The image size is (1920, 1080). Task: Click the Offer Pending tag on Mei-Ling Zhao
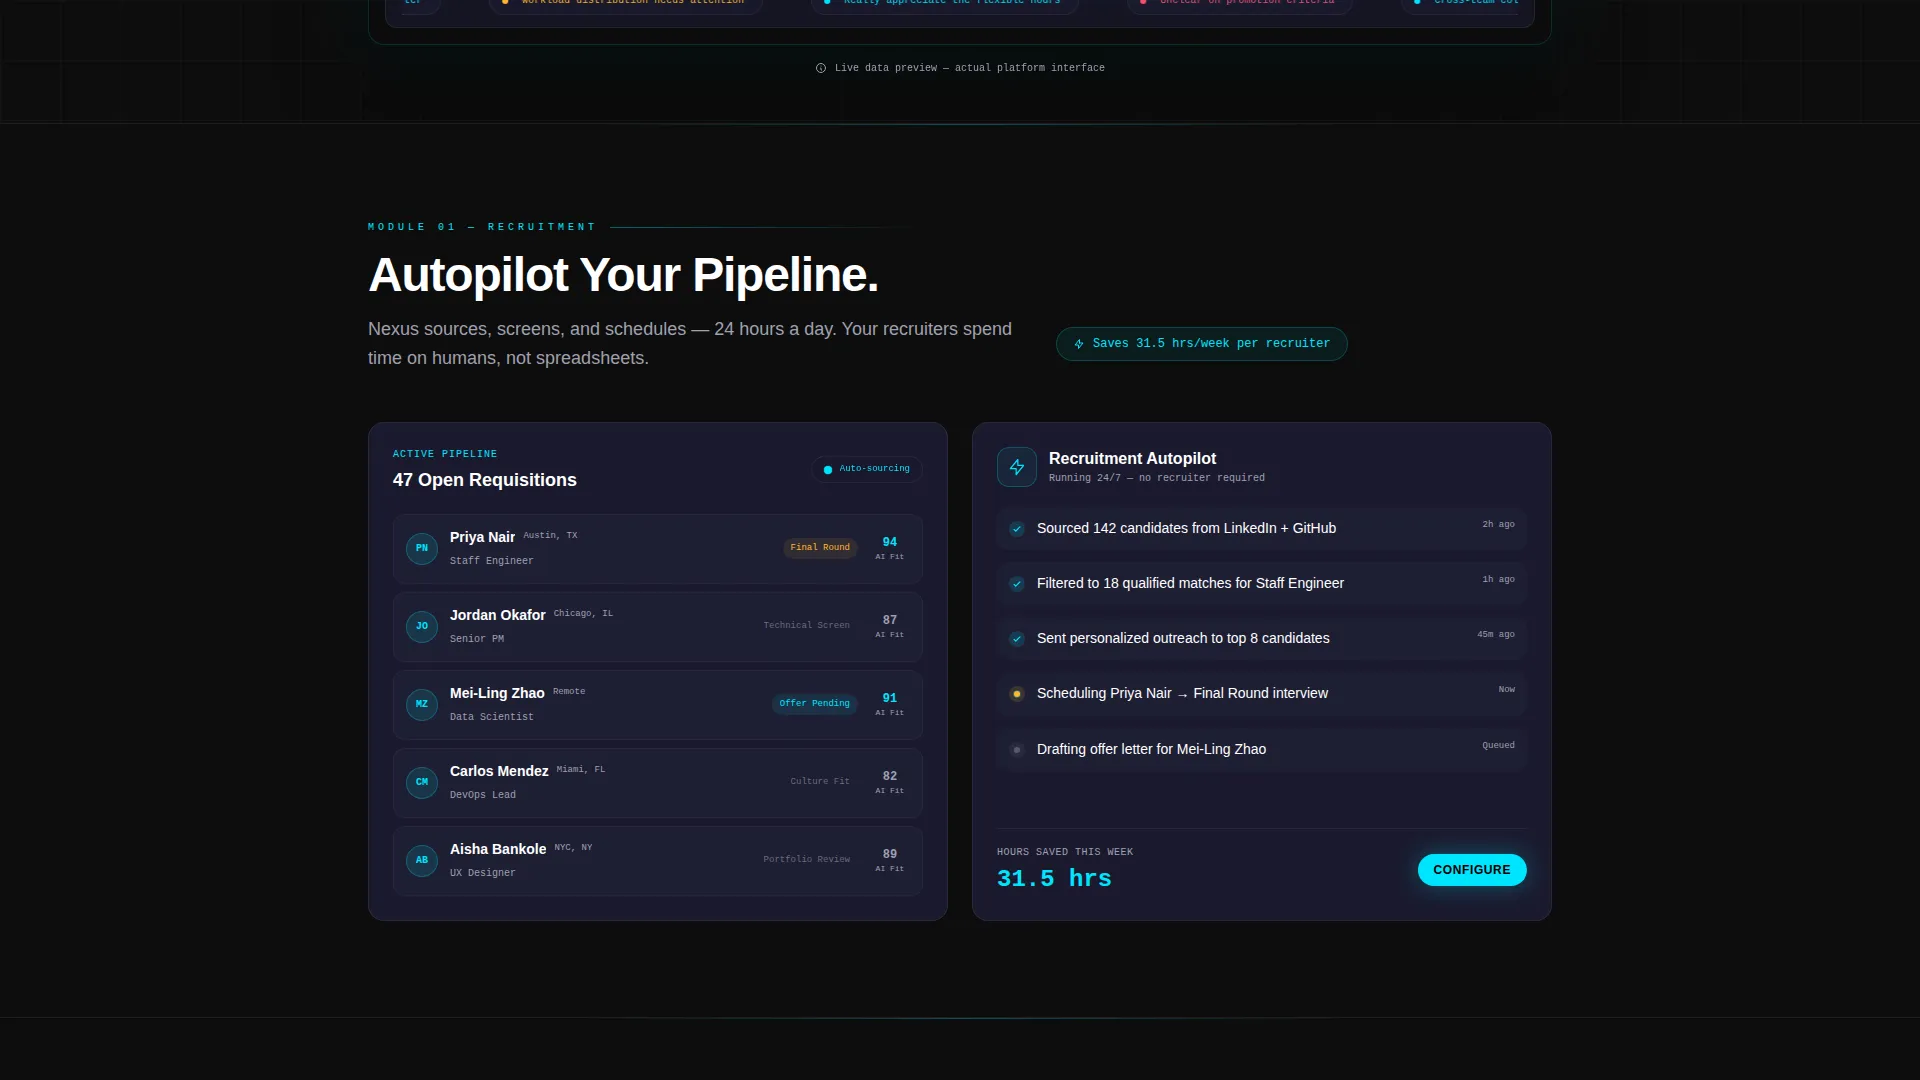coord(814,704)
